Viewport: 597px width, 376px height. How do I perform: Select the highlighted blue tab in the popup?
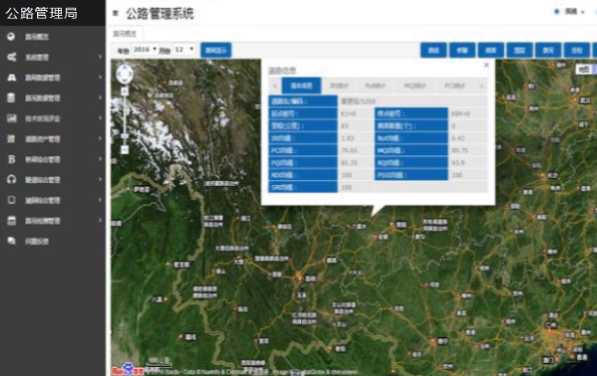click(302, 86)
